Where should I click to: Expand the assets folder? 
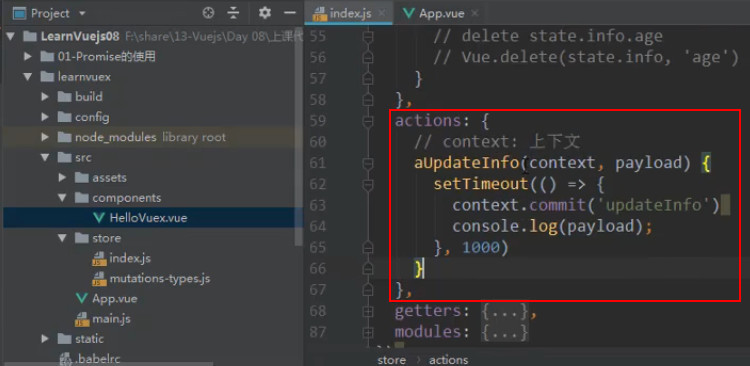63,177
